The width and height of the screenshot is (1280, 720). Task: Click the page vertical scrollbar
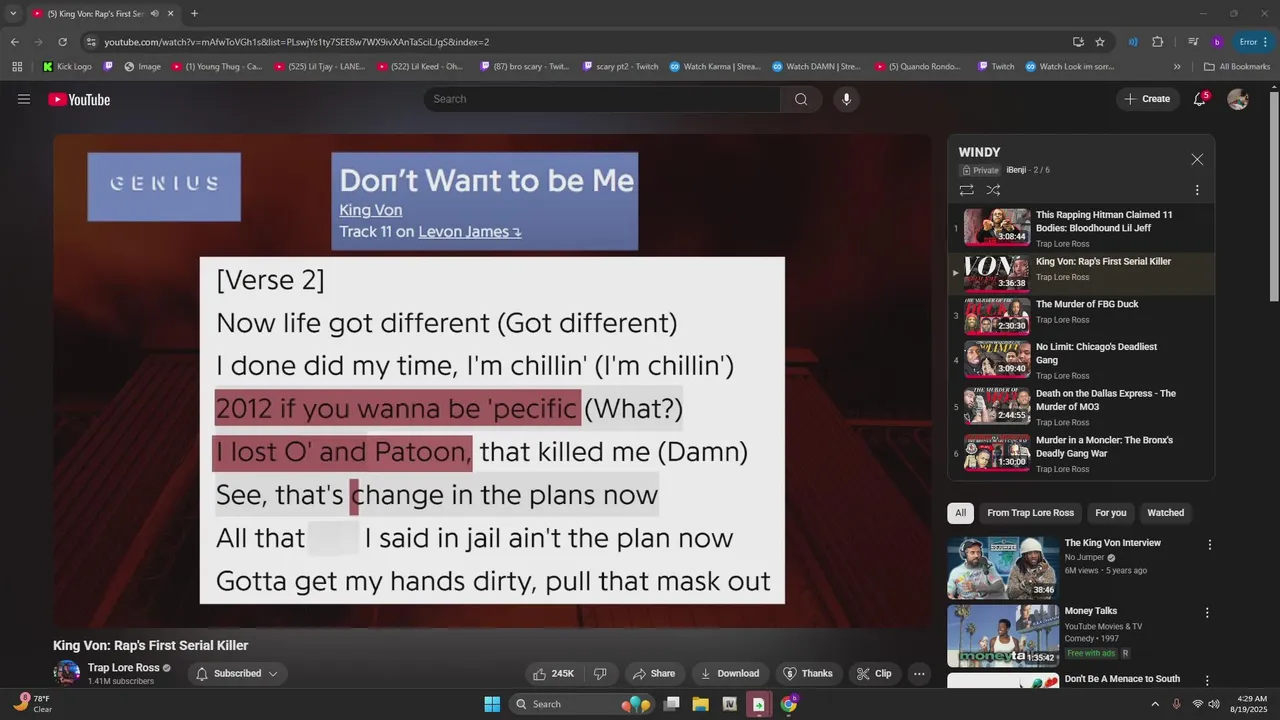(1274, 195)
